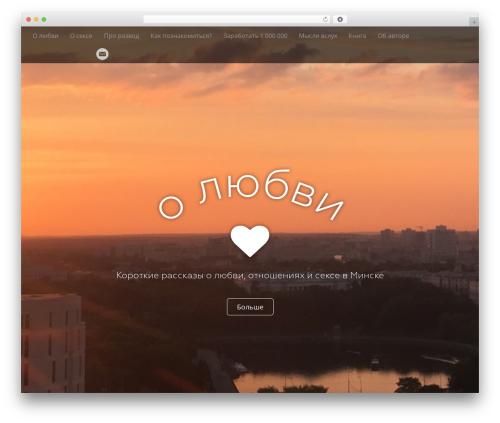Select 'Заработать 1 000 000' menu item
The width and height of the screenshot is (500, 423).
[255, 36]
